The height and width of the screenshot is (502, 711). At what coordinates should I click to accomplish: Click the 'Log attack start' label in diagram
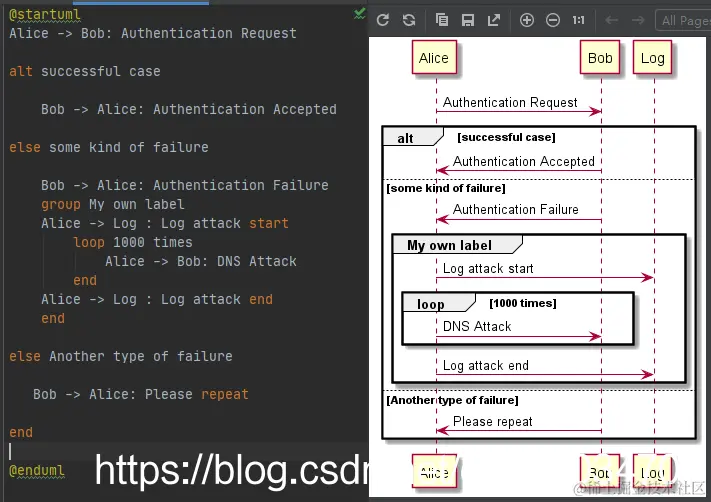(488, 268)
